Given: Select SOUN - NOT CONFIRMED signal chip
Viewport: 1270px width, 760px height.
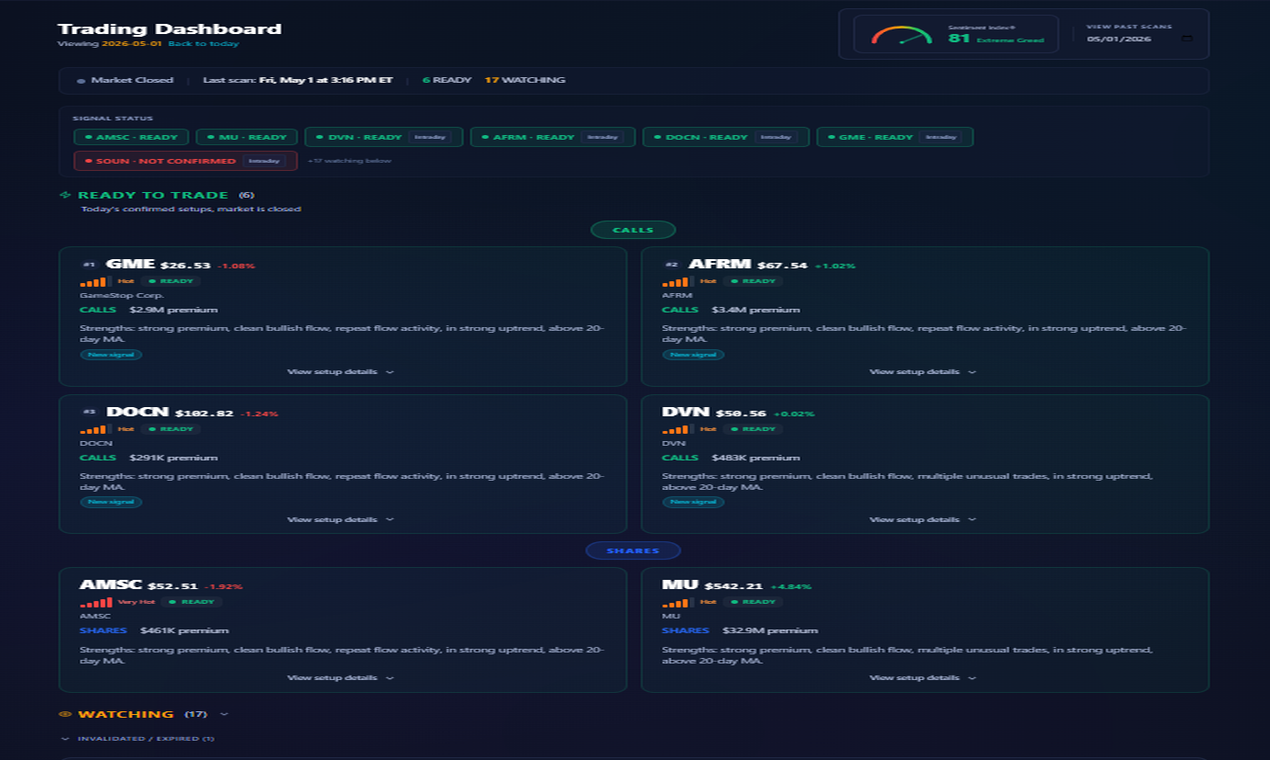Looking at the screenshot, I should 185,161.
